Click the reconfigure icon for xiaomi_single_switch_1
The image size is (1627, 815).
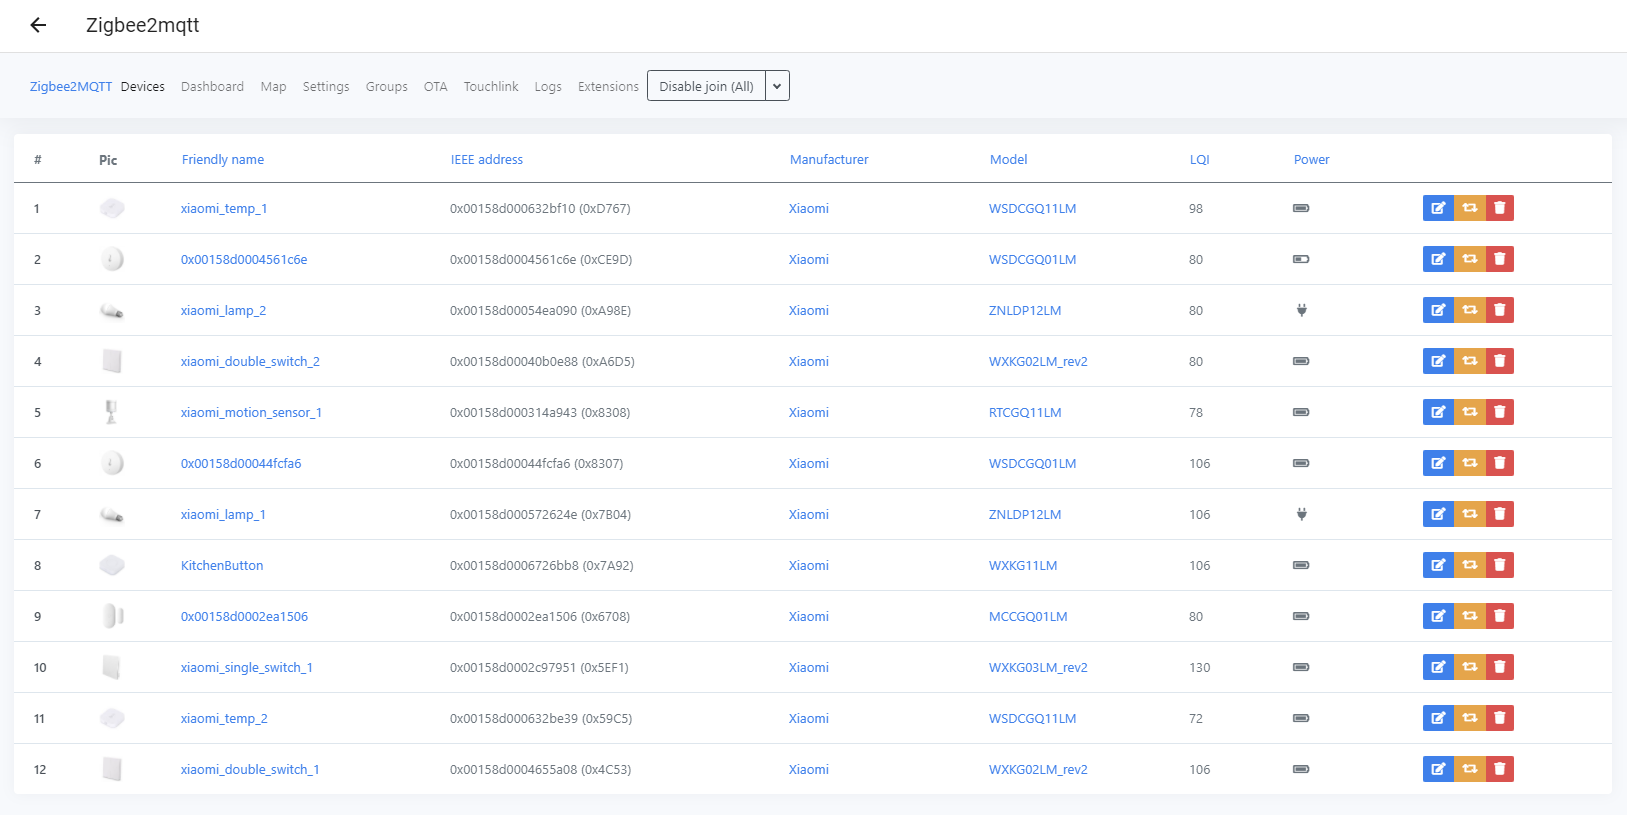click(x=1469, y=667)
